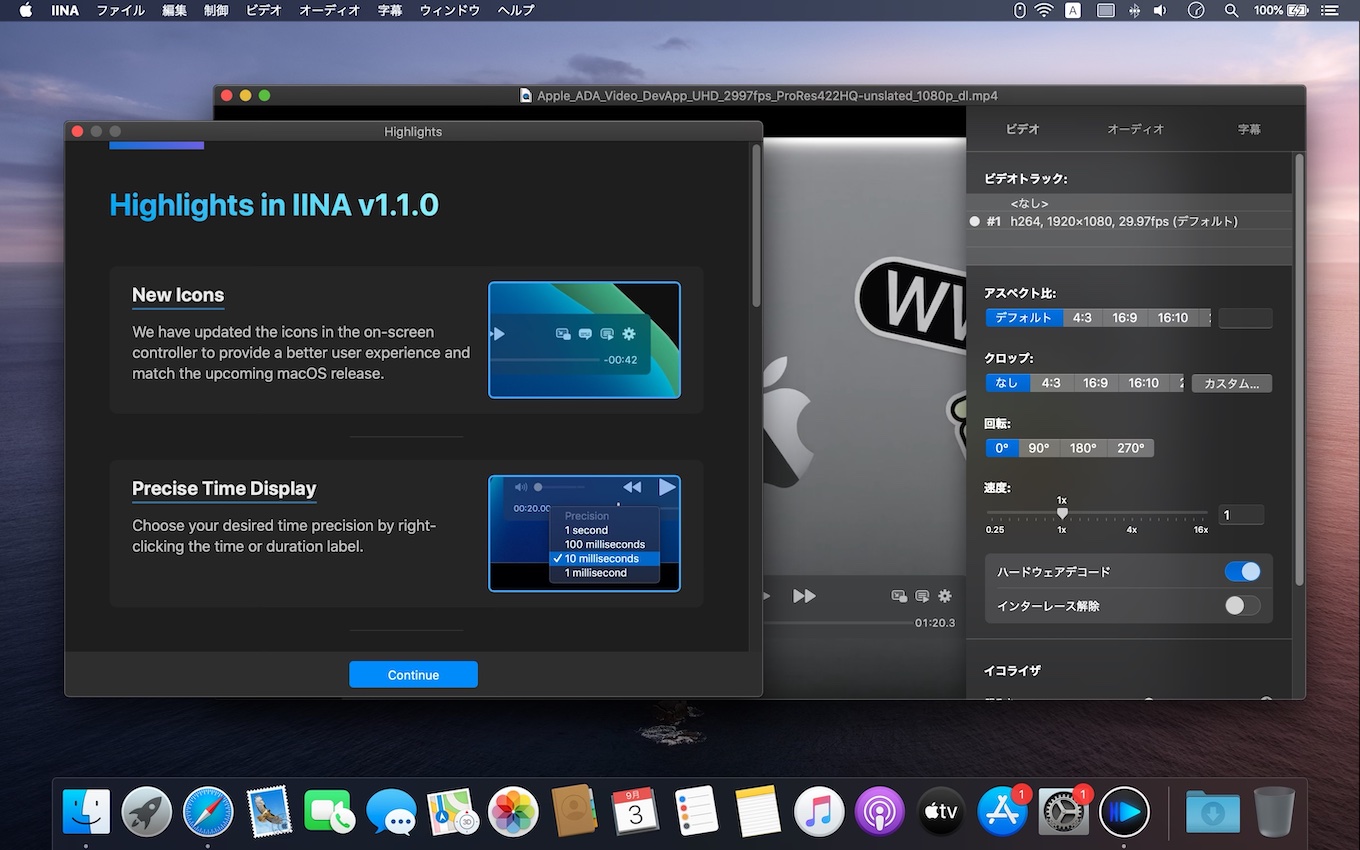
Task: Click New Icons preview thumbnail
Action: pyautogui.click(x=584, y=340)
